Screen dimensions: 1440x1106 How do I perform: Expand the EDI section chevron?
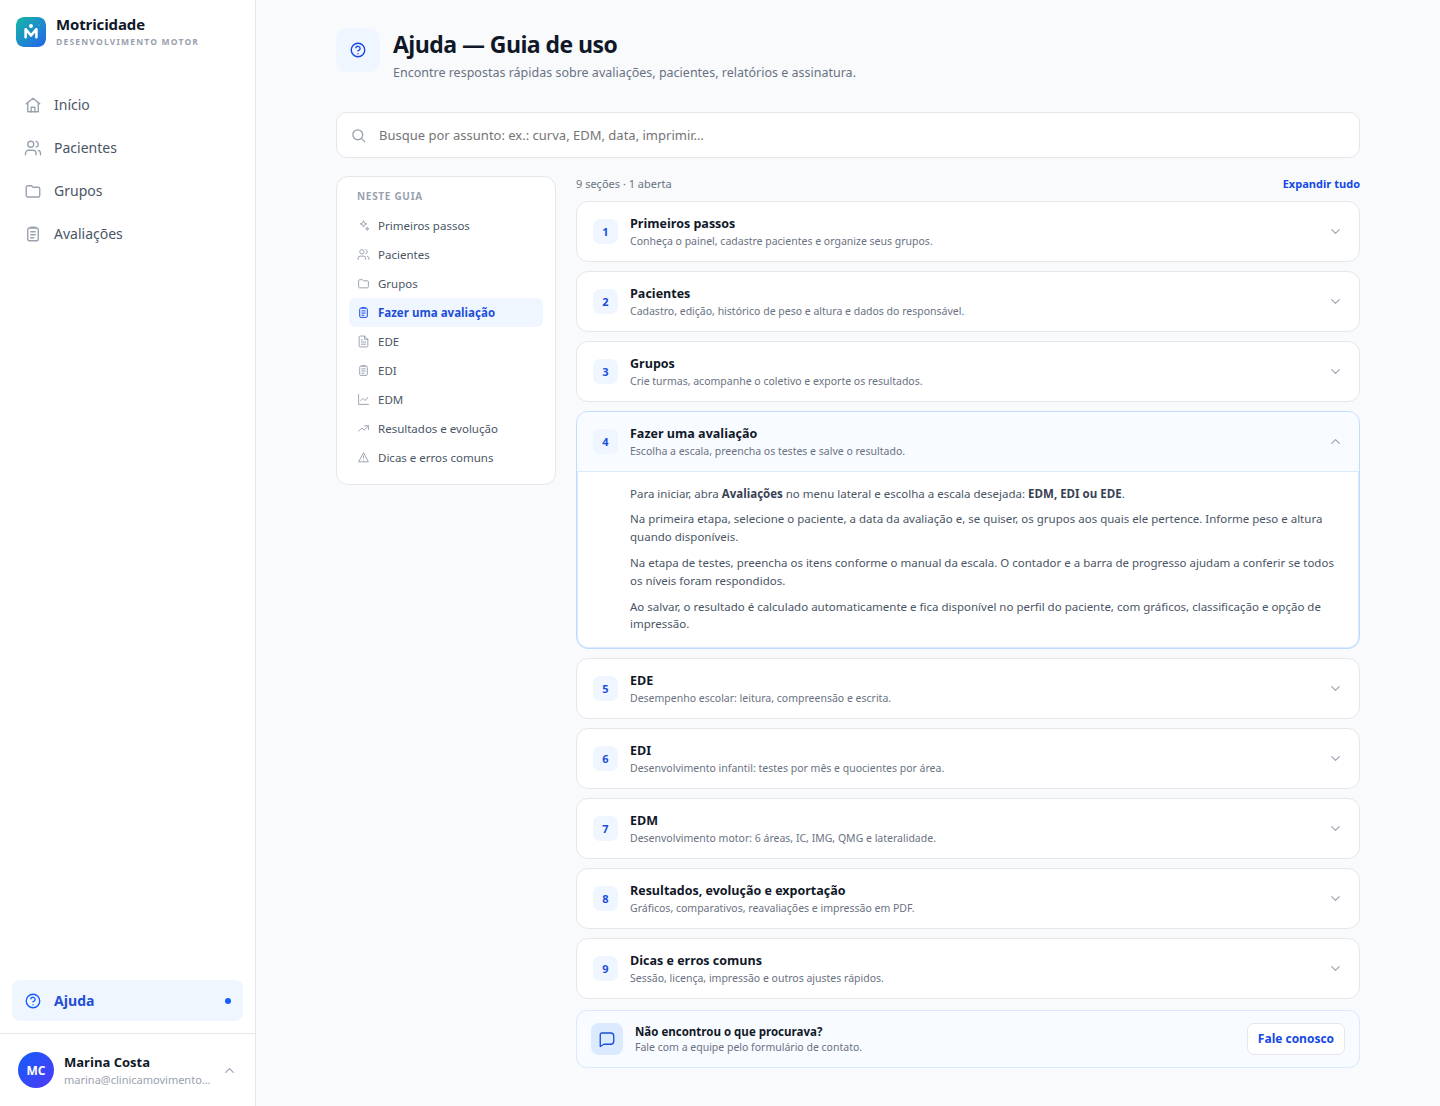(x=1335, y=759)
